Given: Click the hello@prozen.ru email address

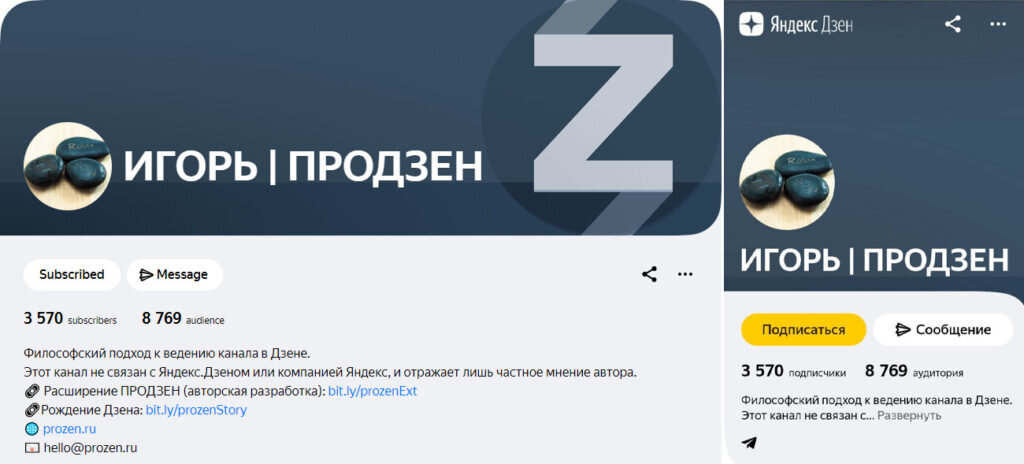Looking at the screenshot, I should (x=90, y=448).
